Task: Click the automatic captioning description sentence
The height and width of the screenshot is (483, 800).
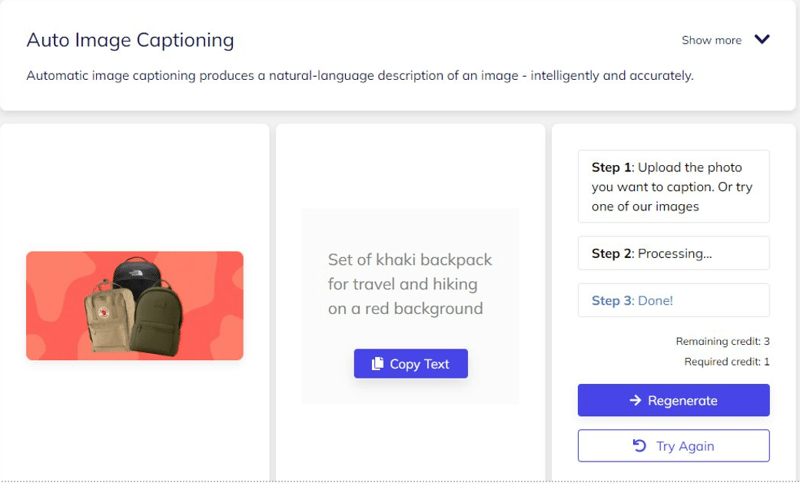Action: (360, 76)
